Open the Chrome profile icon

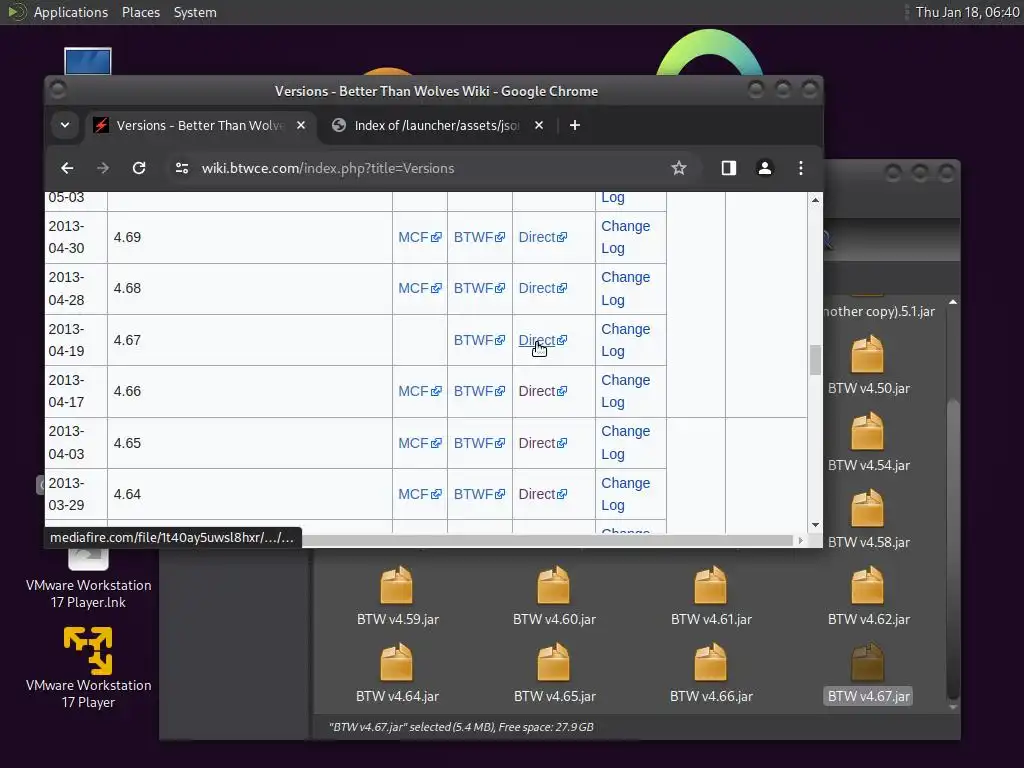(x=765, y=168)
